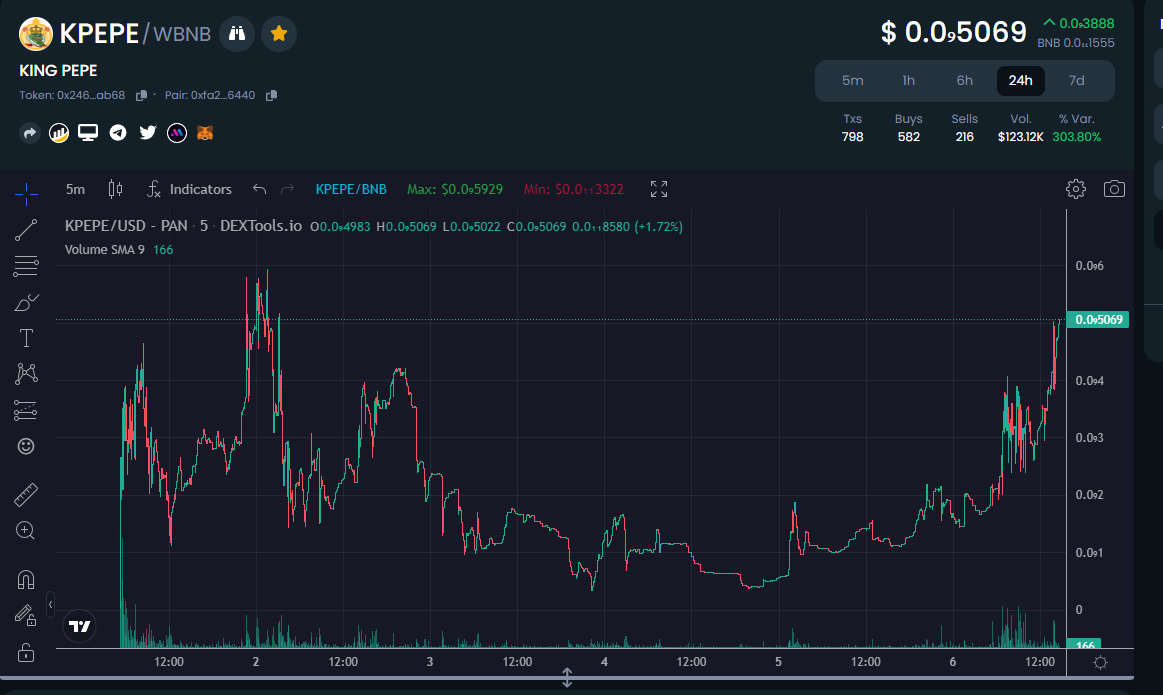Screen dimensions: 1163x695
Task: Open the website monitor icon
Action: click(88, 133)
